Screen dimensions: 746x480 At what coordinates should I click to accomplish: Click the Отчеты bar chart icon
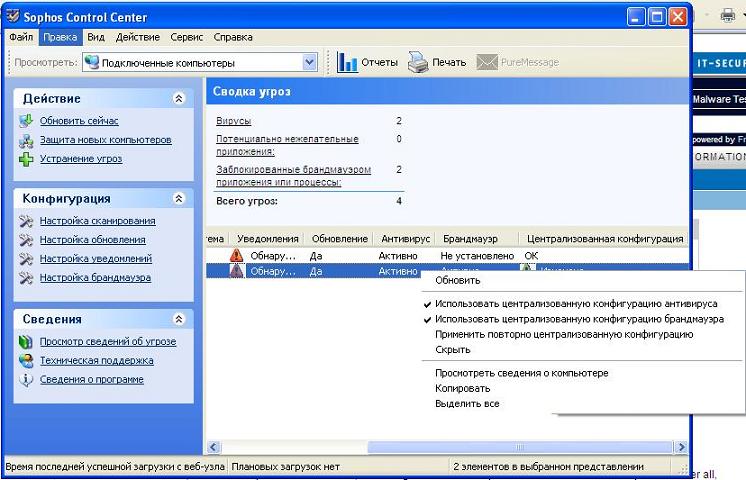click(x=347, y=62)
